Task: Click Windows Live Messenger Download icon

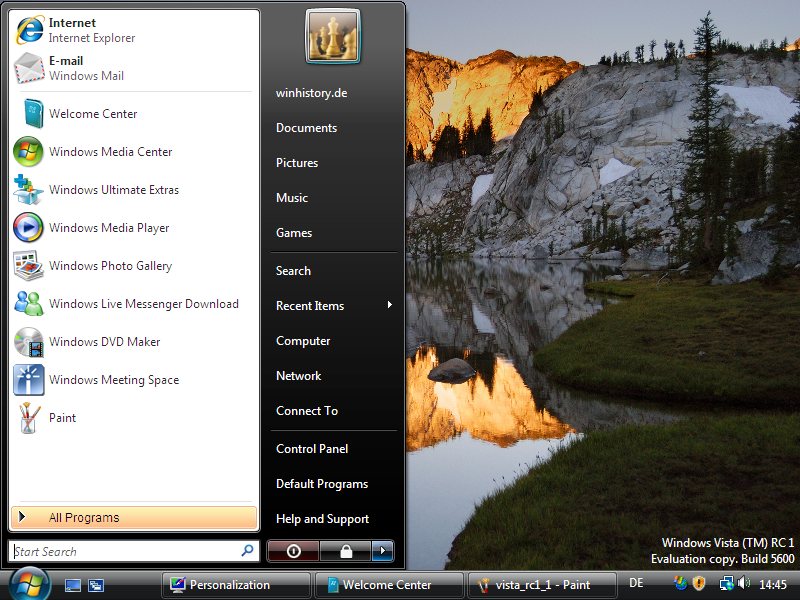Action: pos(28,304)
